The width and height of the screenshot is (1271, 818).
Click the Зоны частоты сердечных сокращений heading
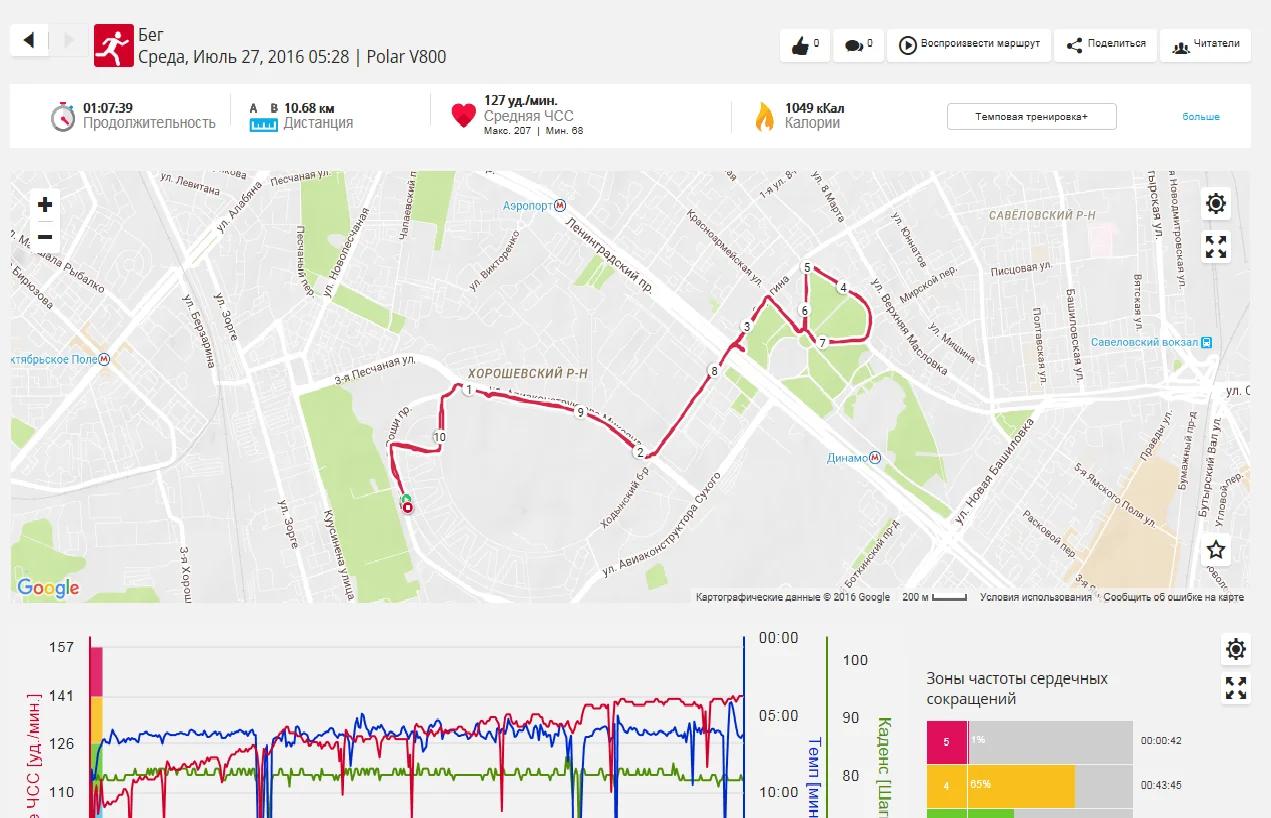[x=1017, y=689]
